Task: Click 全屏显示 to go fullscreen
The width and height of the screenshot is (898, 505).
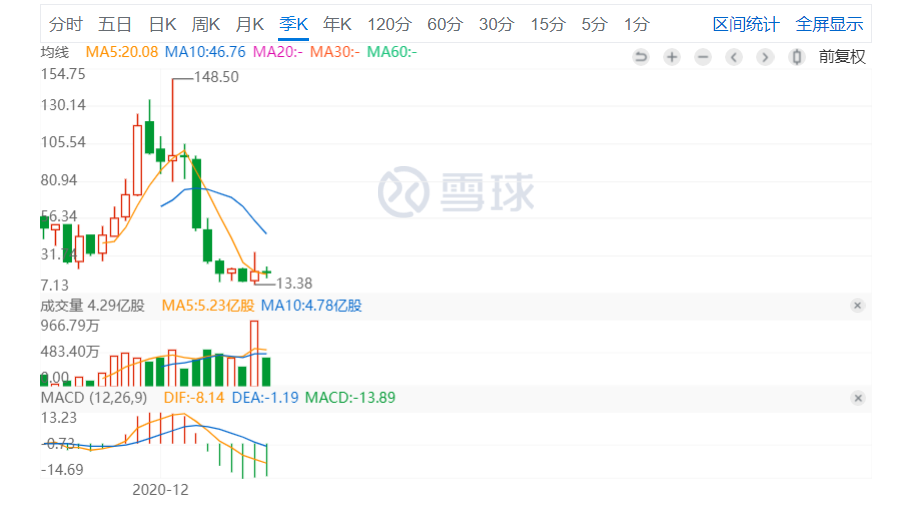Action: [829, 24]
